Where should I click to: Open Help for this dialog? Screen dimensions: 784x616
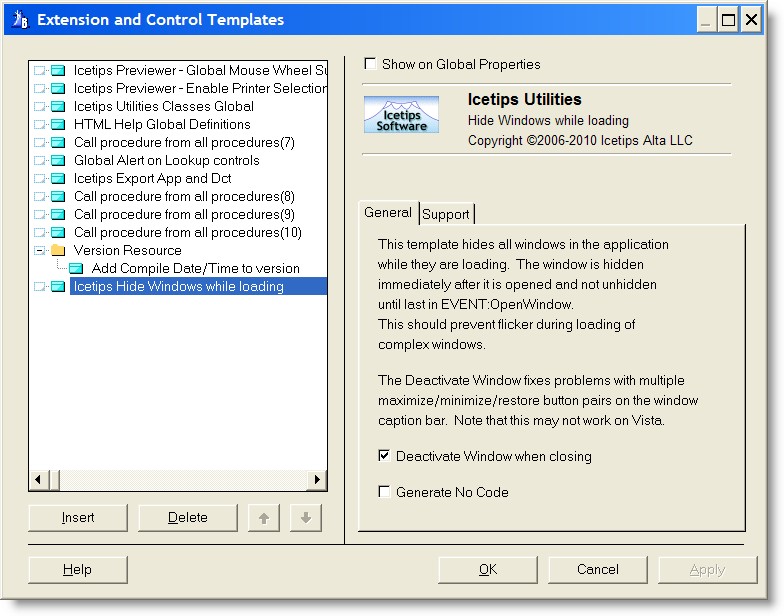click(x=78, y=570)
